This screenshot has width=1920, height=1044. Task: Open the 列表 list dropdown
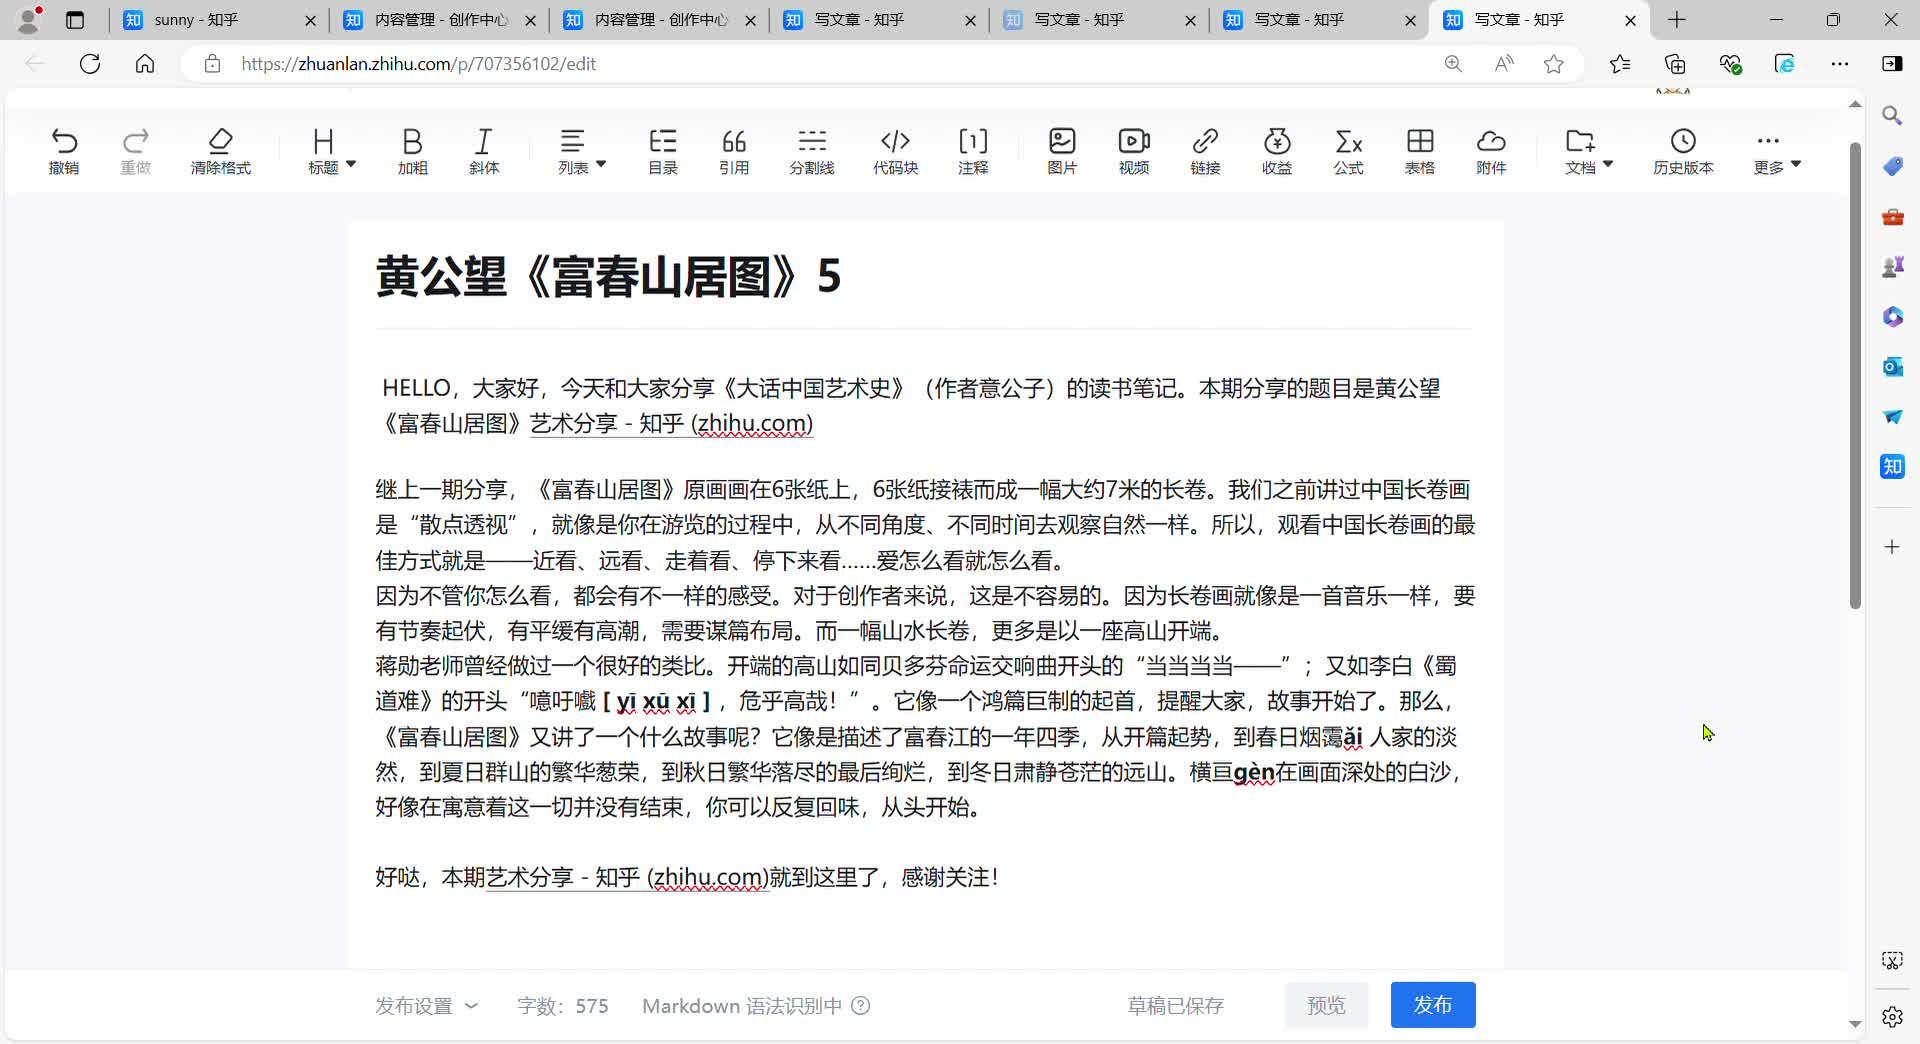(581, 152)
